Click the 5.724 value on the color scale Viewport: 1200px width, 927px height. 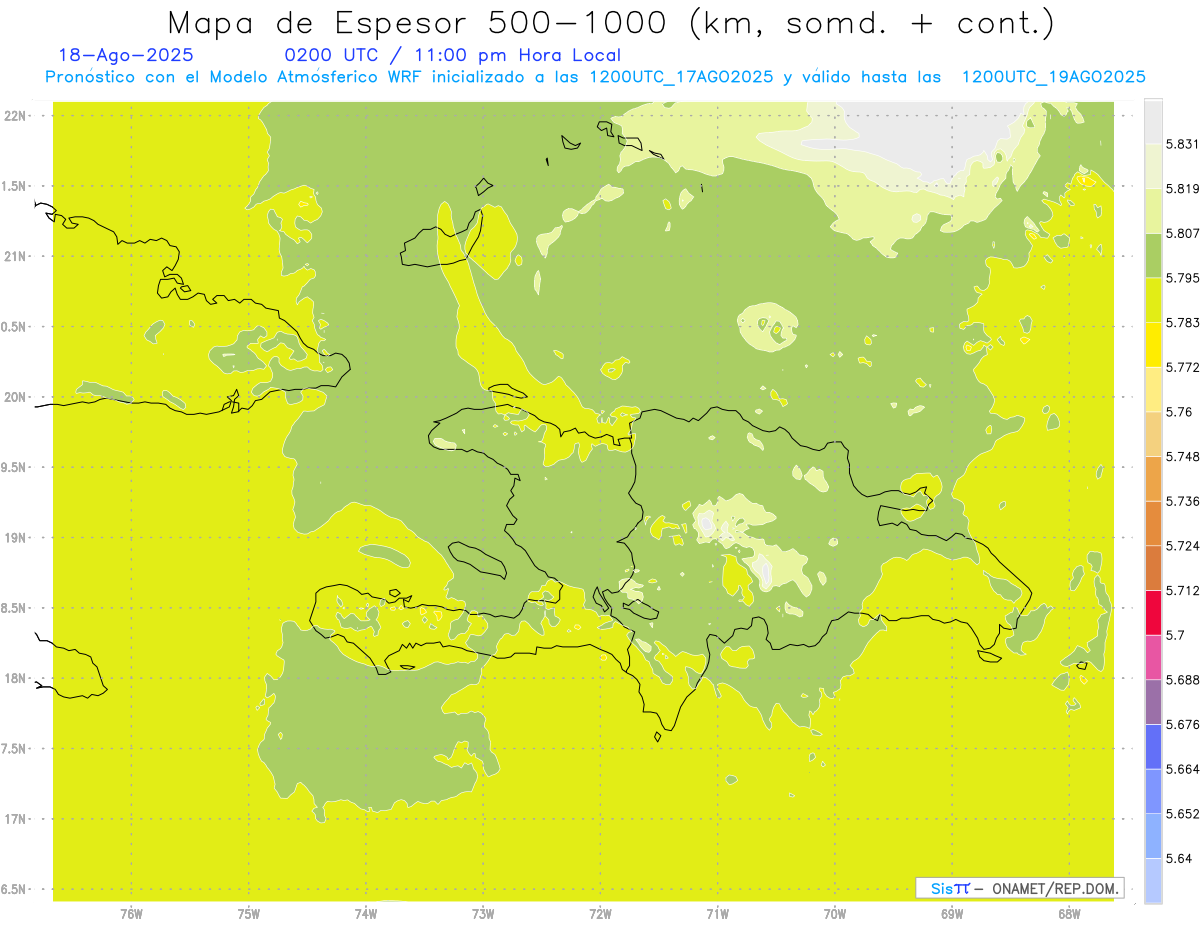coord(1183,546)
